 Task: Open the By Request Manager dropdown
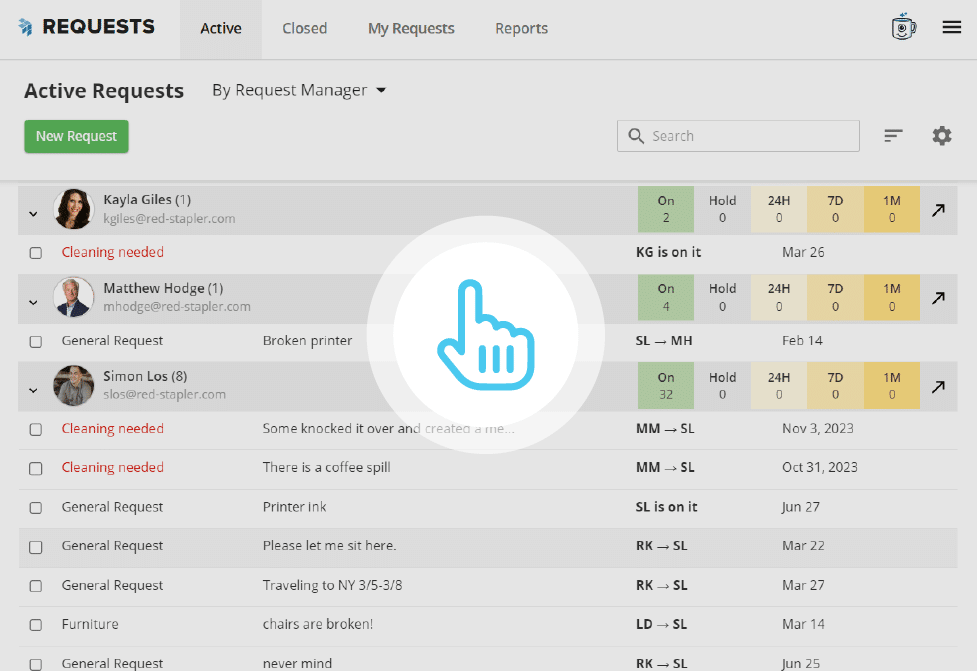298,90
